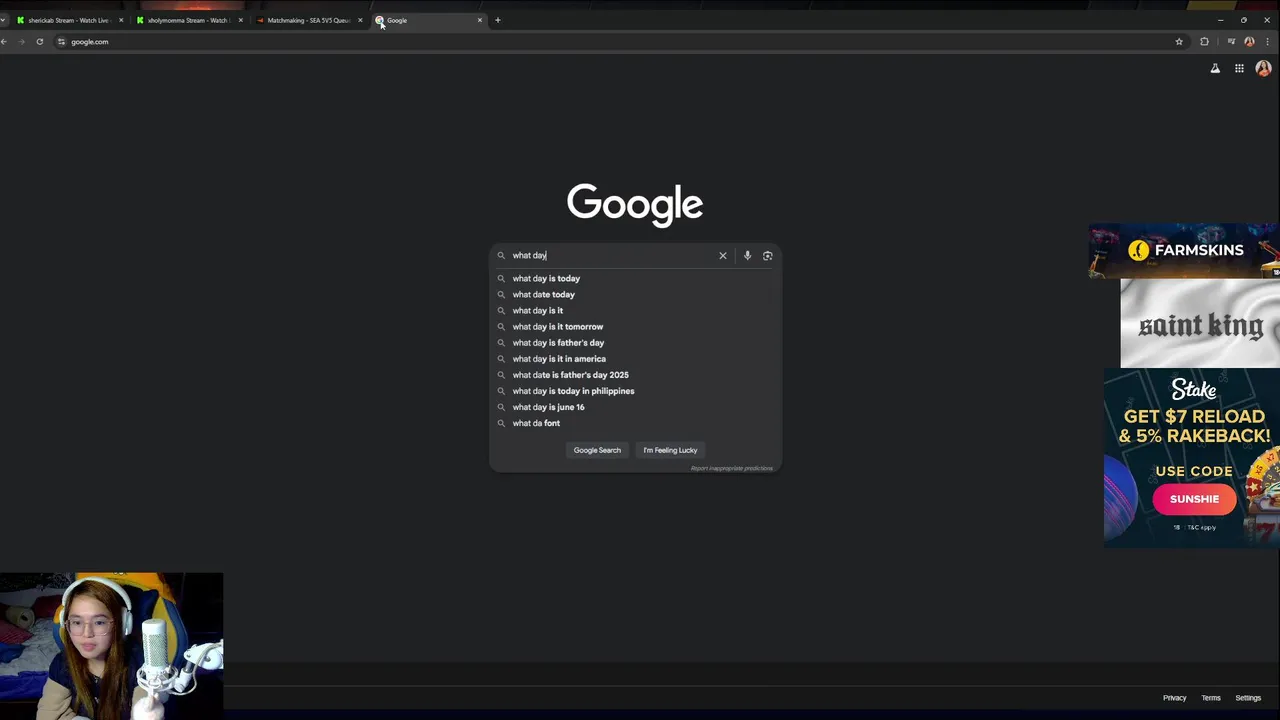The width and height of the screenshot is (1280, 720).
Task: View site information icon beside google.com
Action: 61,42
